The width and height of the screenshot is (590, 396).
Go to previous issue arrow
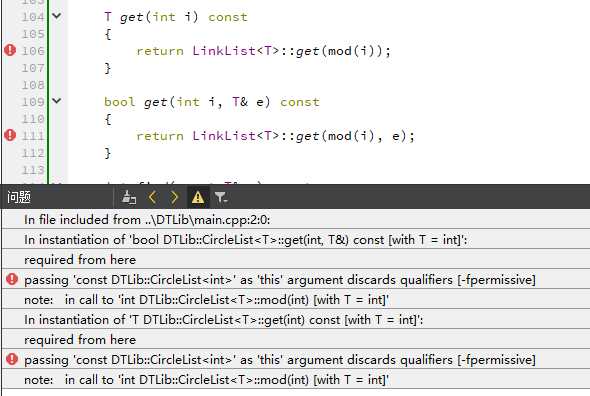pyautogui.click(x=152, y=197)
